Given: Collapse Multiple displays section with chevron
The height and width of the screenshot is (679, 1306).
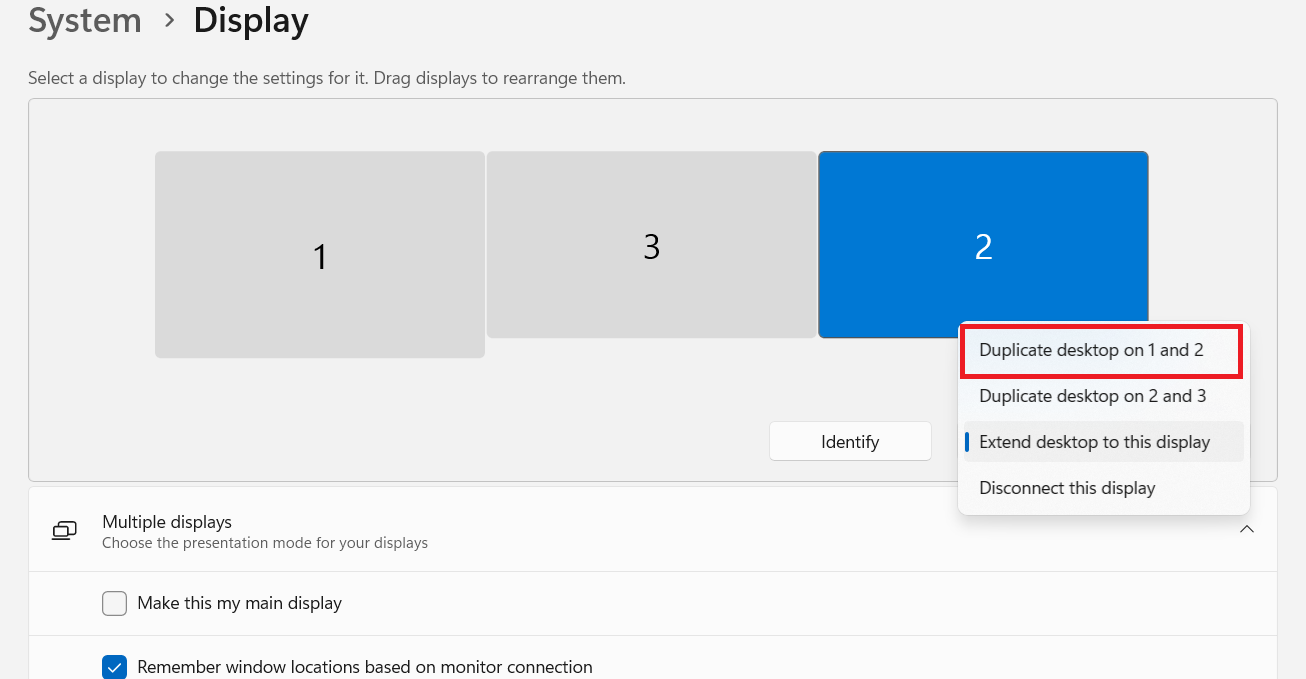Looking at the screenshot, I should pos(1247,530).
